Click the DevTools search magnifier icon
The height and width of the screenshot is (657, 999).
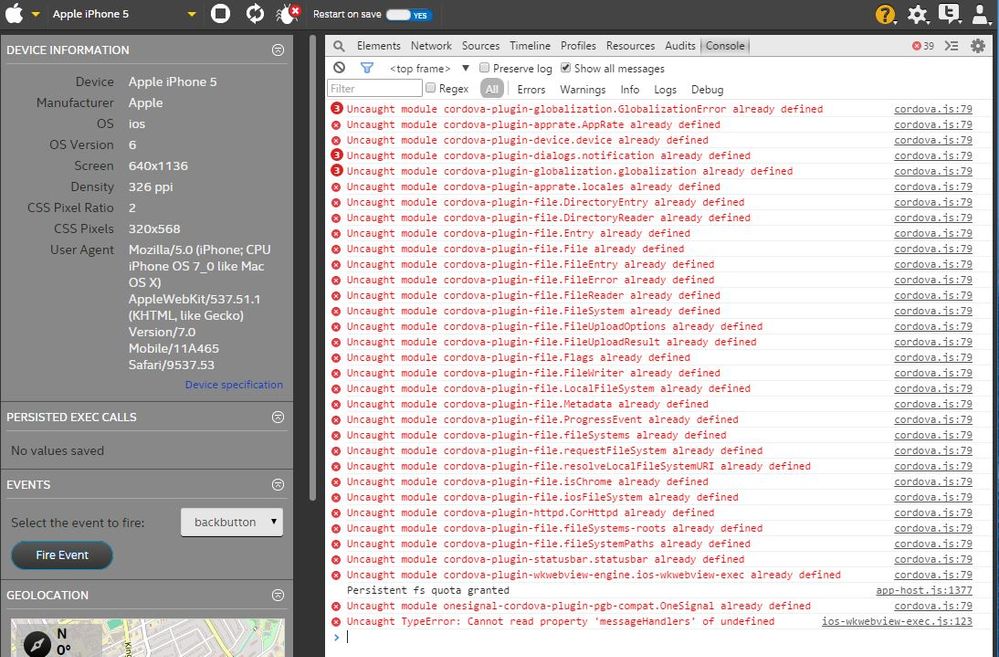pos(340,46)
